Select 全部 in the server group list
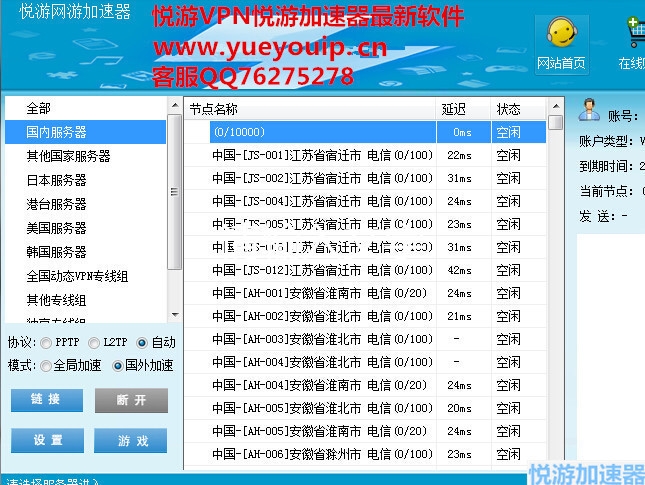Screen dimensions: 645x485 point(38,108)
